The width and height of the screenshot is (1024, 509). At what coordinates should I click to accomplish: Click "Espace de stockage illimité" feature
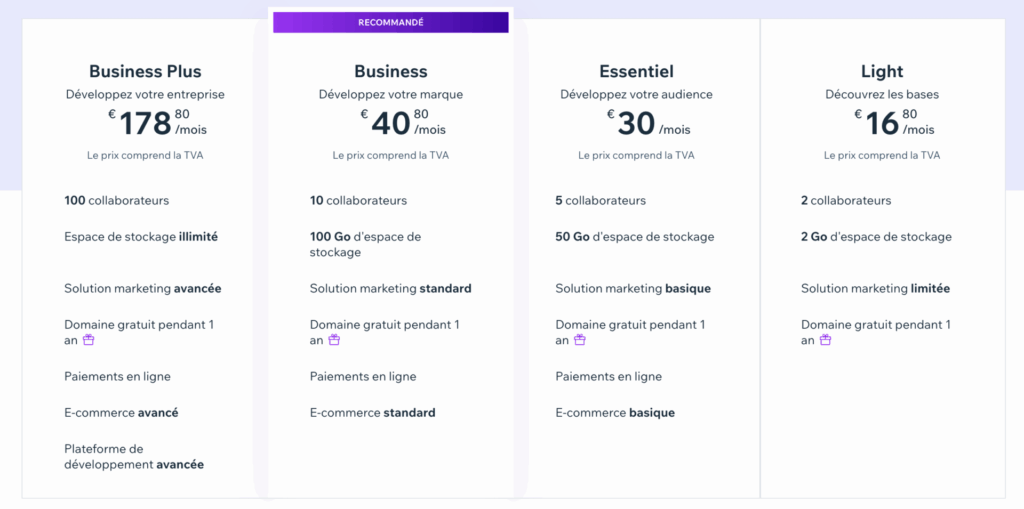(x=141, y=237)
